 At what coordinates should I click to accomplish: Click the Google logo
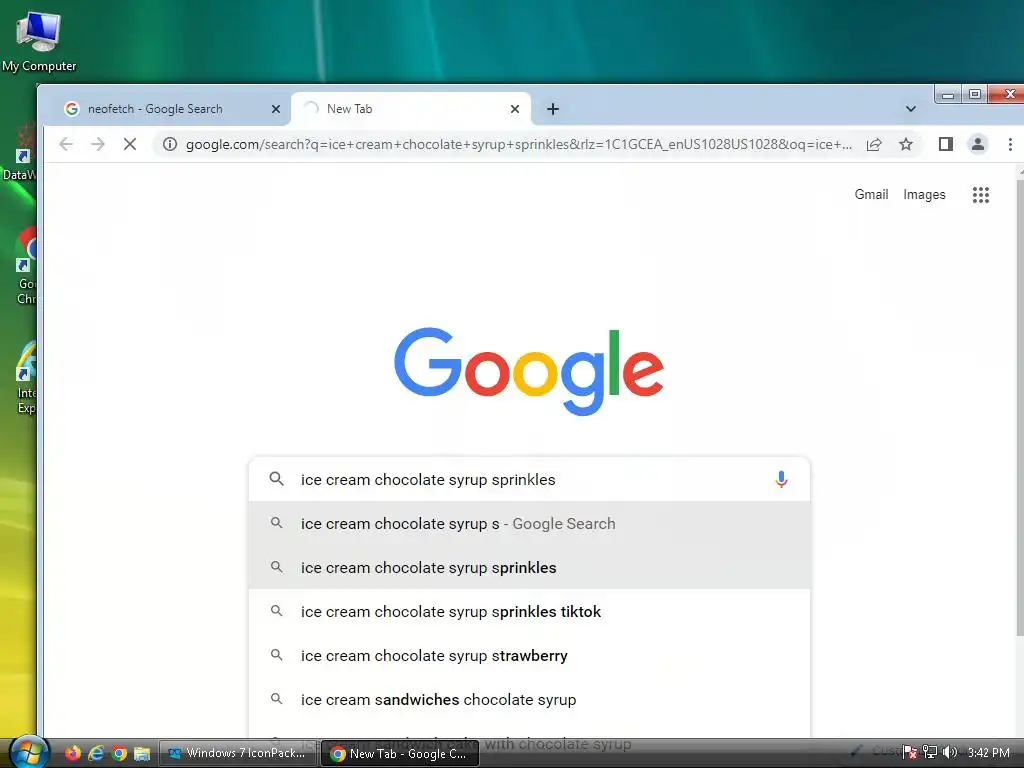point(529,371)
